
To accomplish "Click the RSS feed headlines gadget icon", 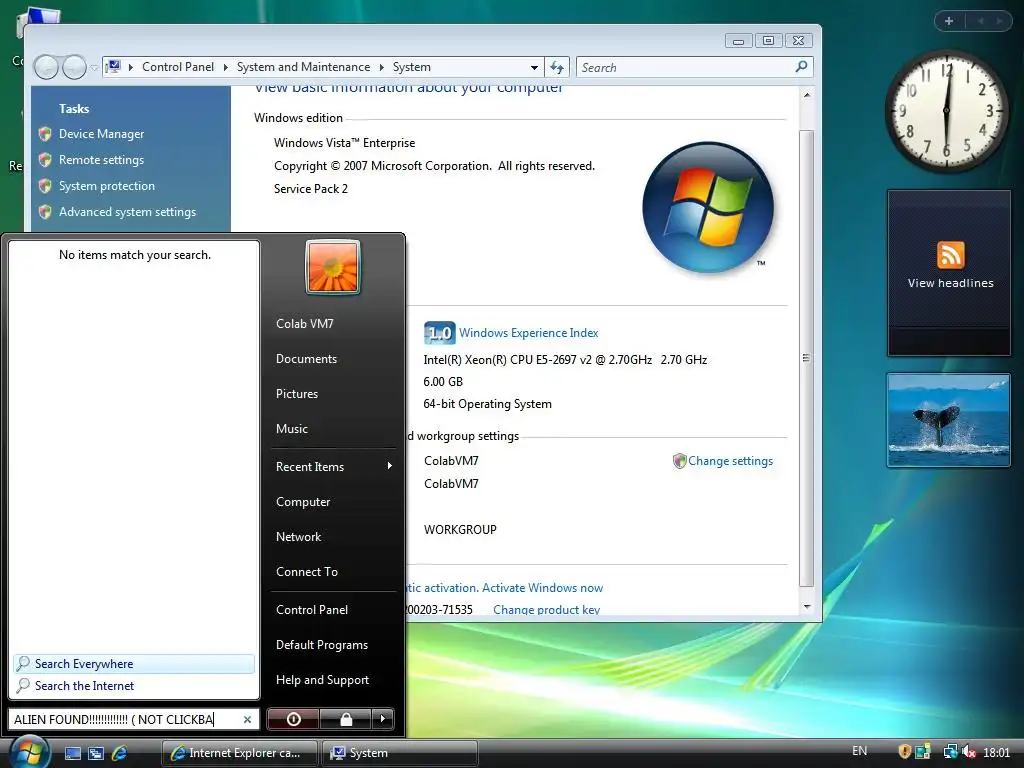I will [950, 255].
